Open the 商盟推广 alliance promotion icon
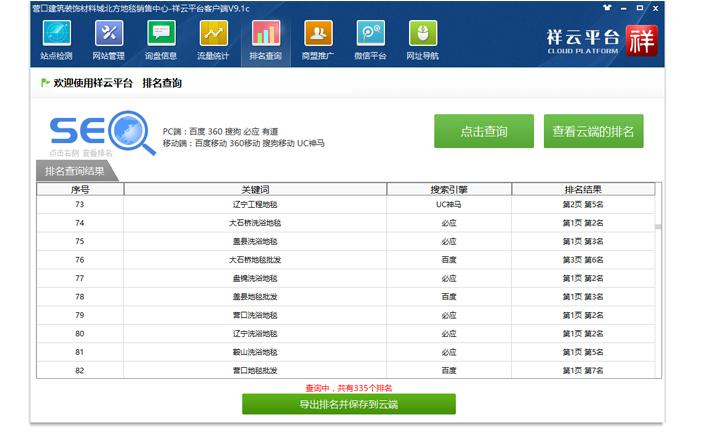The height and width of the screenshot is (432, 705). 318,40
